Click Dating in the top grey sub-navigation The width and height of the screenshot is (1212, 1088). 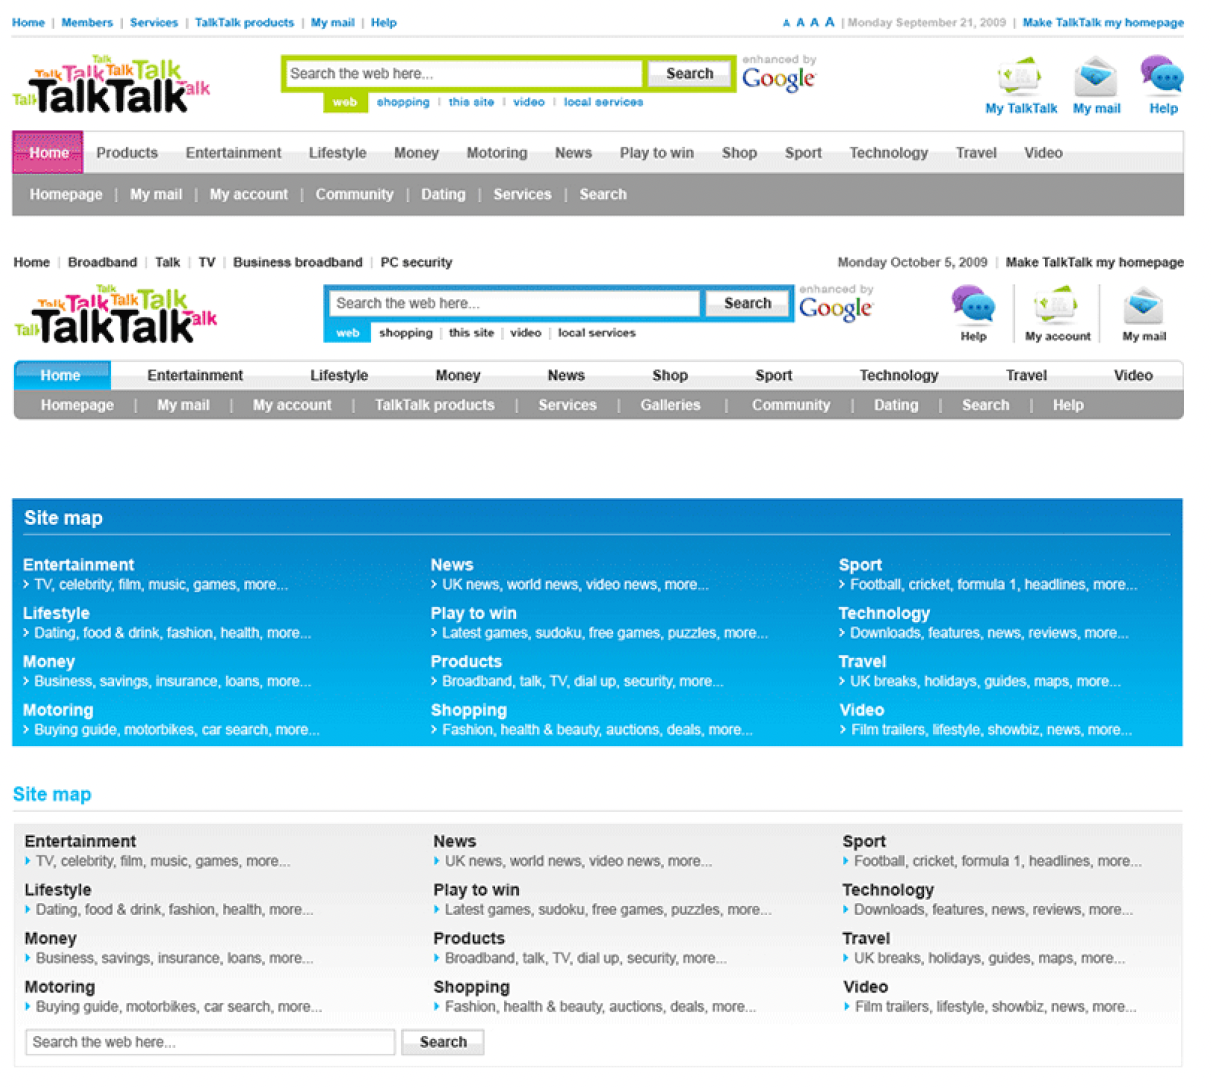tap(443, 194)
